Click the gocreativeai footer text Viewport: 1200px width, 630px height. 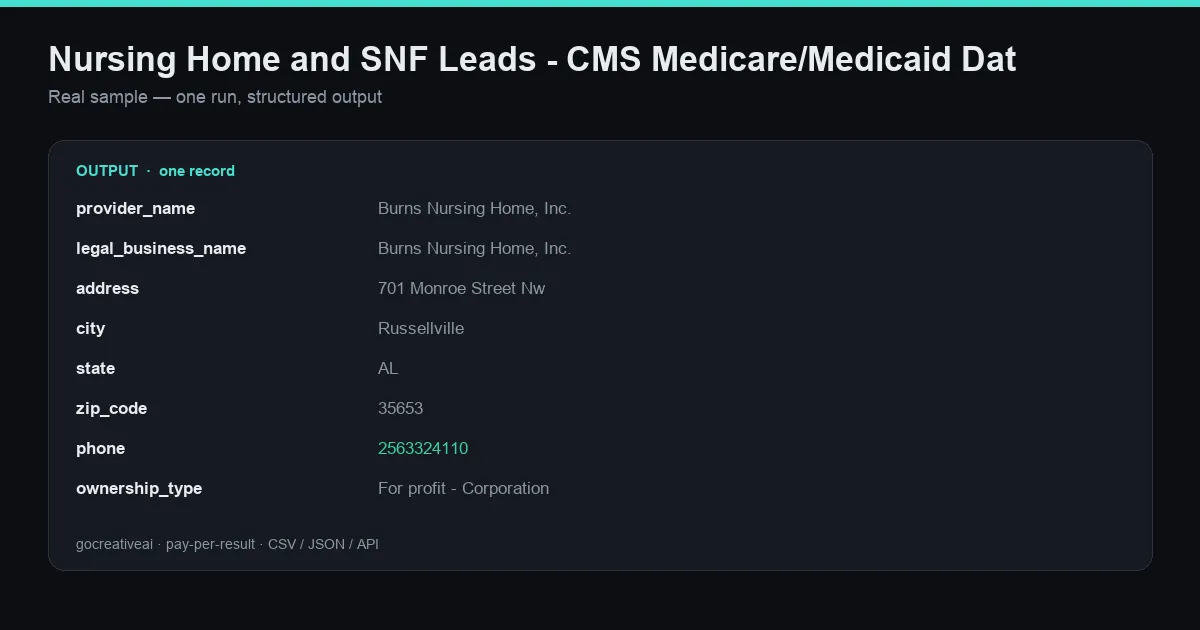tap(227, 544)
